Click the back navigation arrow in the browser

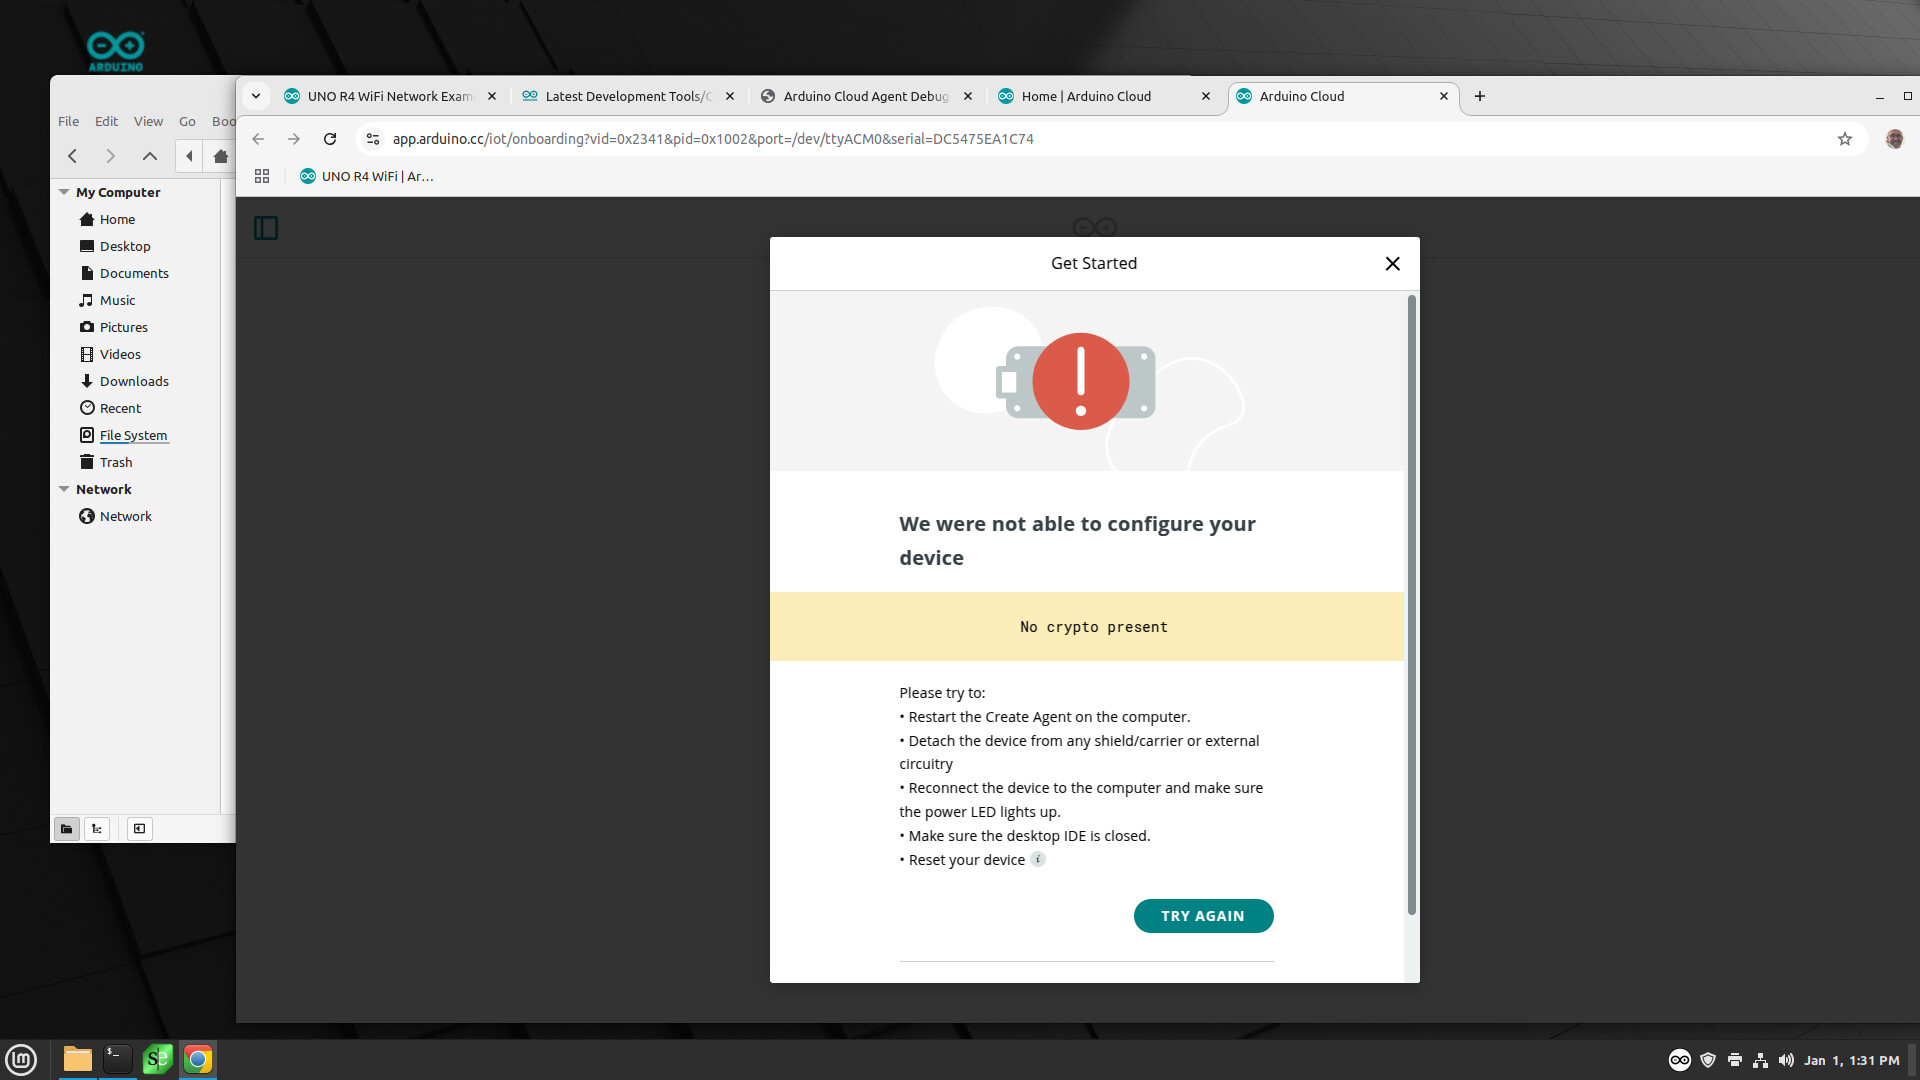coord(258,139)
